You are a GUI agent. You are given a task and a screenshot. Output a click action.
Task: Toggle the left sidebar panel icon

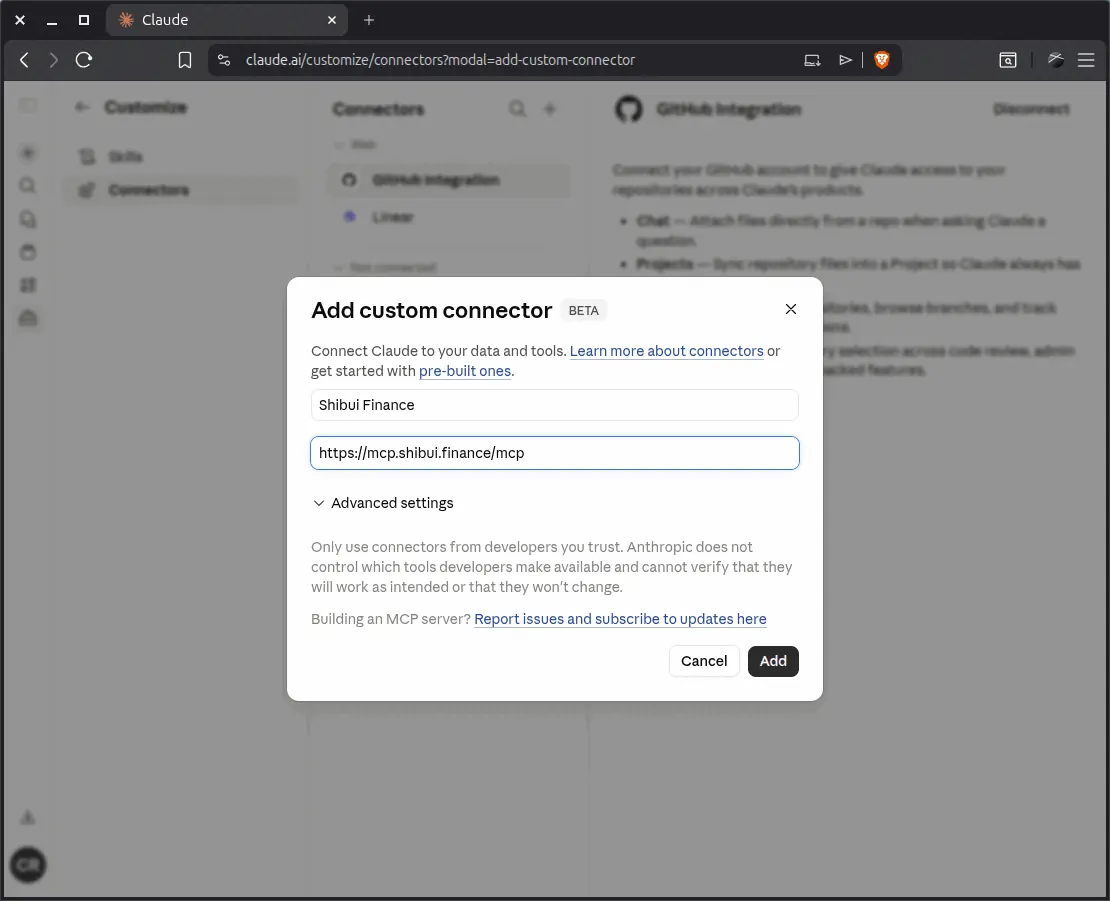[x=28, y=106]
